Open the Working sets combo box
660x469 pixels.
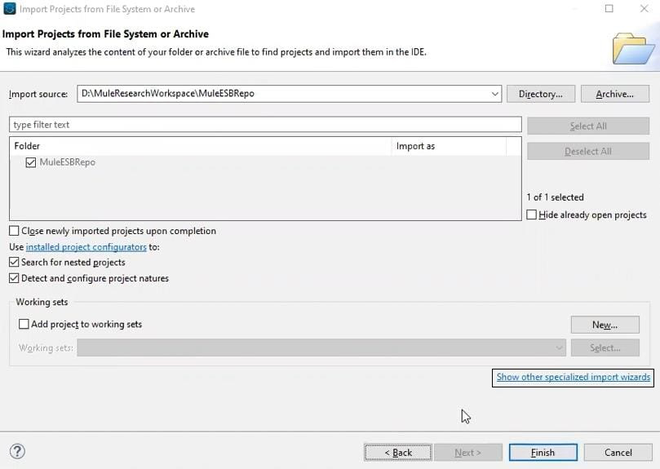(560, 348)
